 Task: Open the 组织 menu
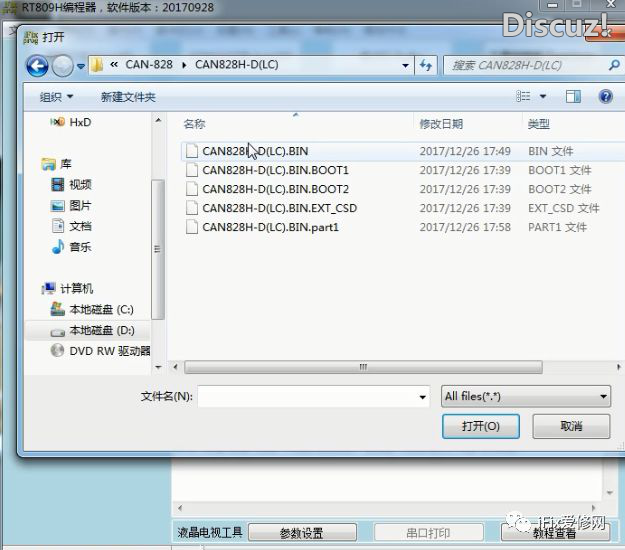[56, 97]
